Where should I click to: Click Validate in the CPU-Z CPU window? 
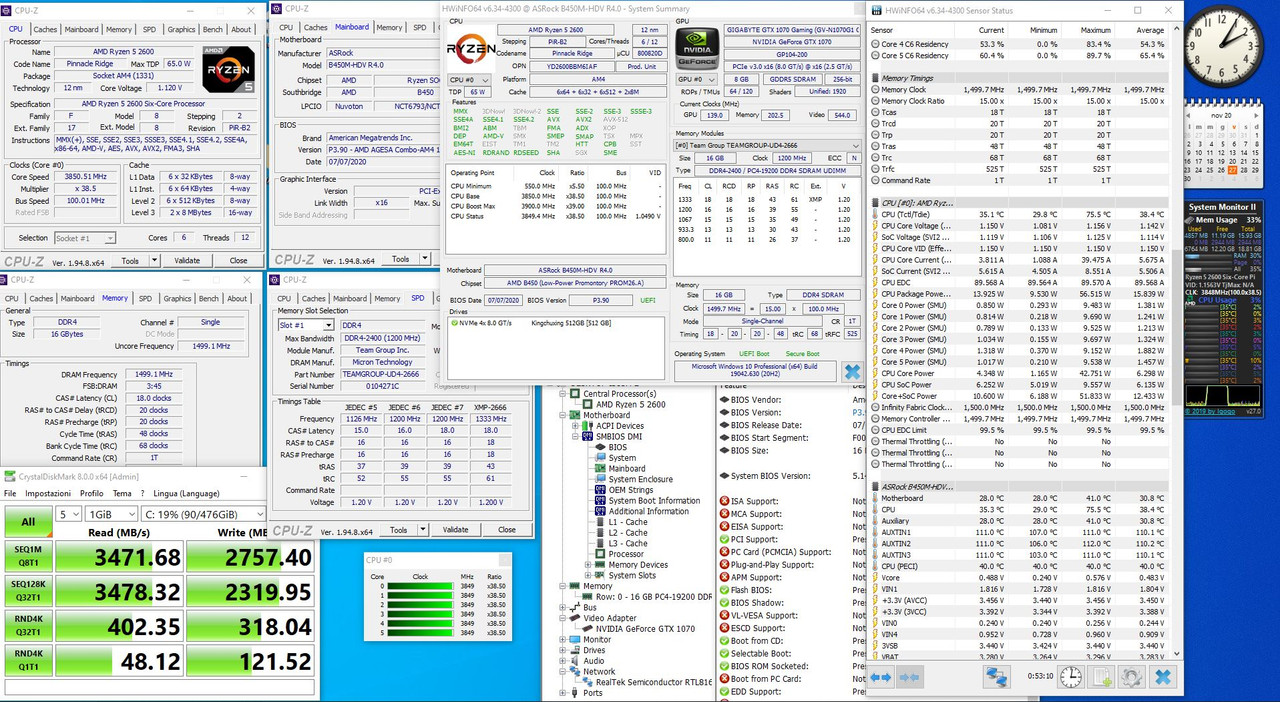coord(187,260)
